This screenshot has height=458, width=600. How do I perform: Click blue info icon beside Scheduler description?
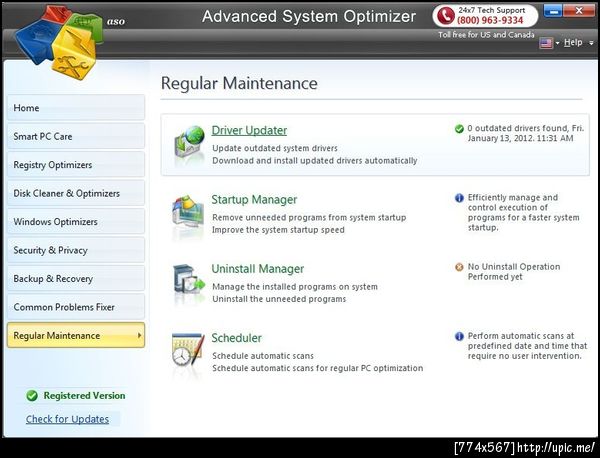pyautogui.click(x=459, y=336)
